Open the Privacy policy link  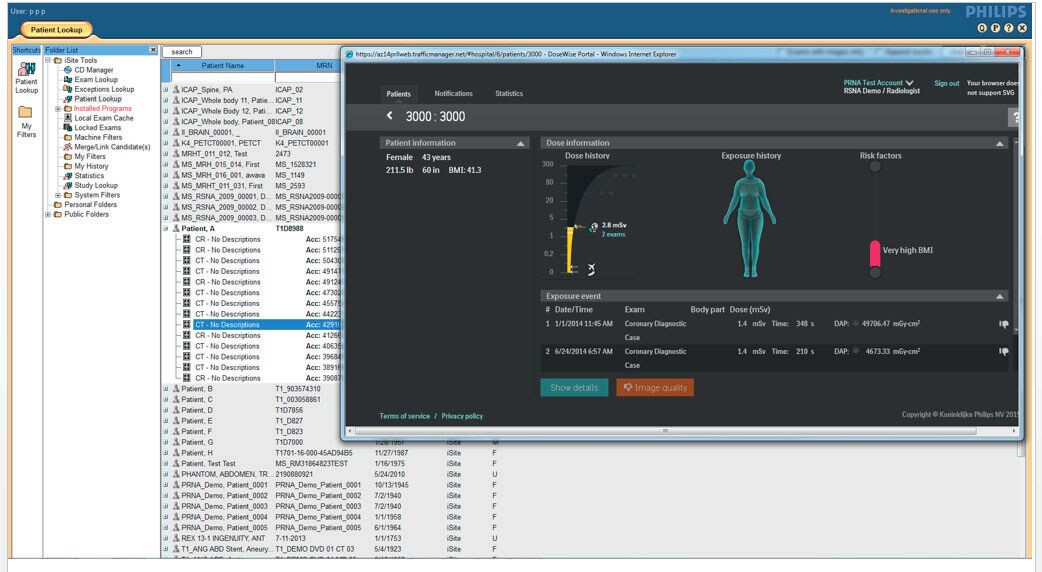[x=462, y=416]
